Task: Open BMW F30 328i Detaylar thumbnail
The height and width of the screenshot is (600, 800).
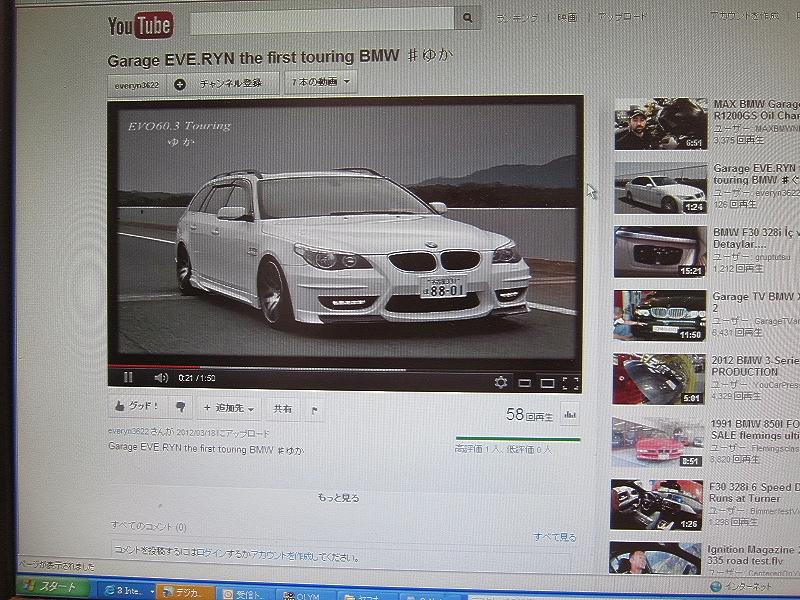Action: (660, 252)
